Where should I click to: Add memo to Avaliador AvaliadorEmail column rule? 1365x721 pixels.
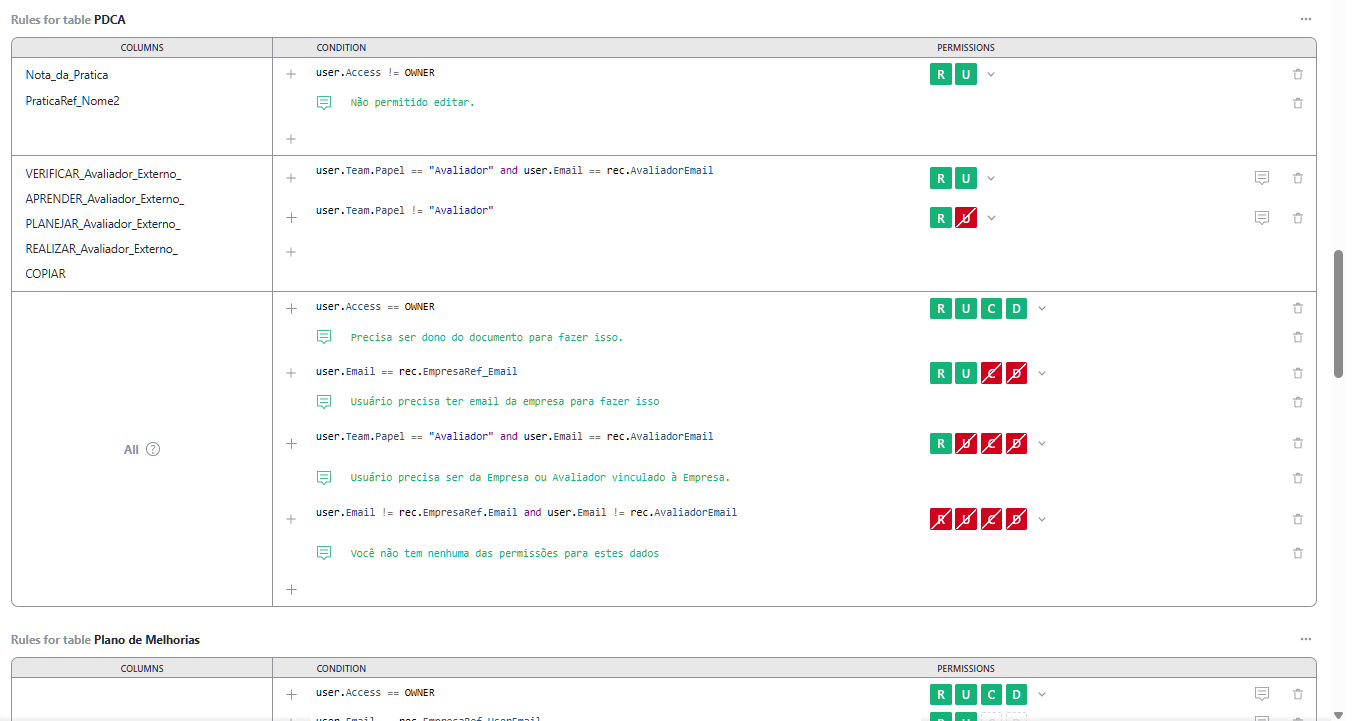click(x=1261, y=178)
